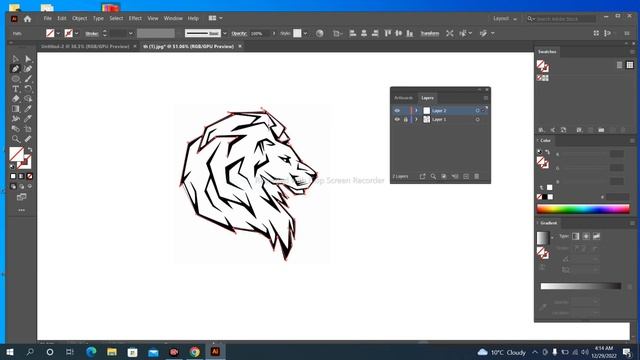Open the Window menu
640x360 pixels.
click(173, 18)
